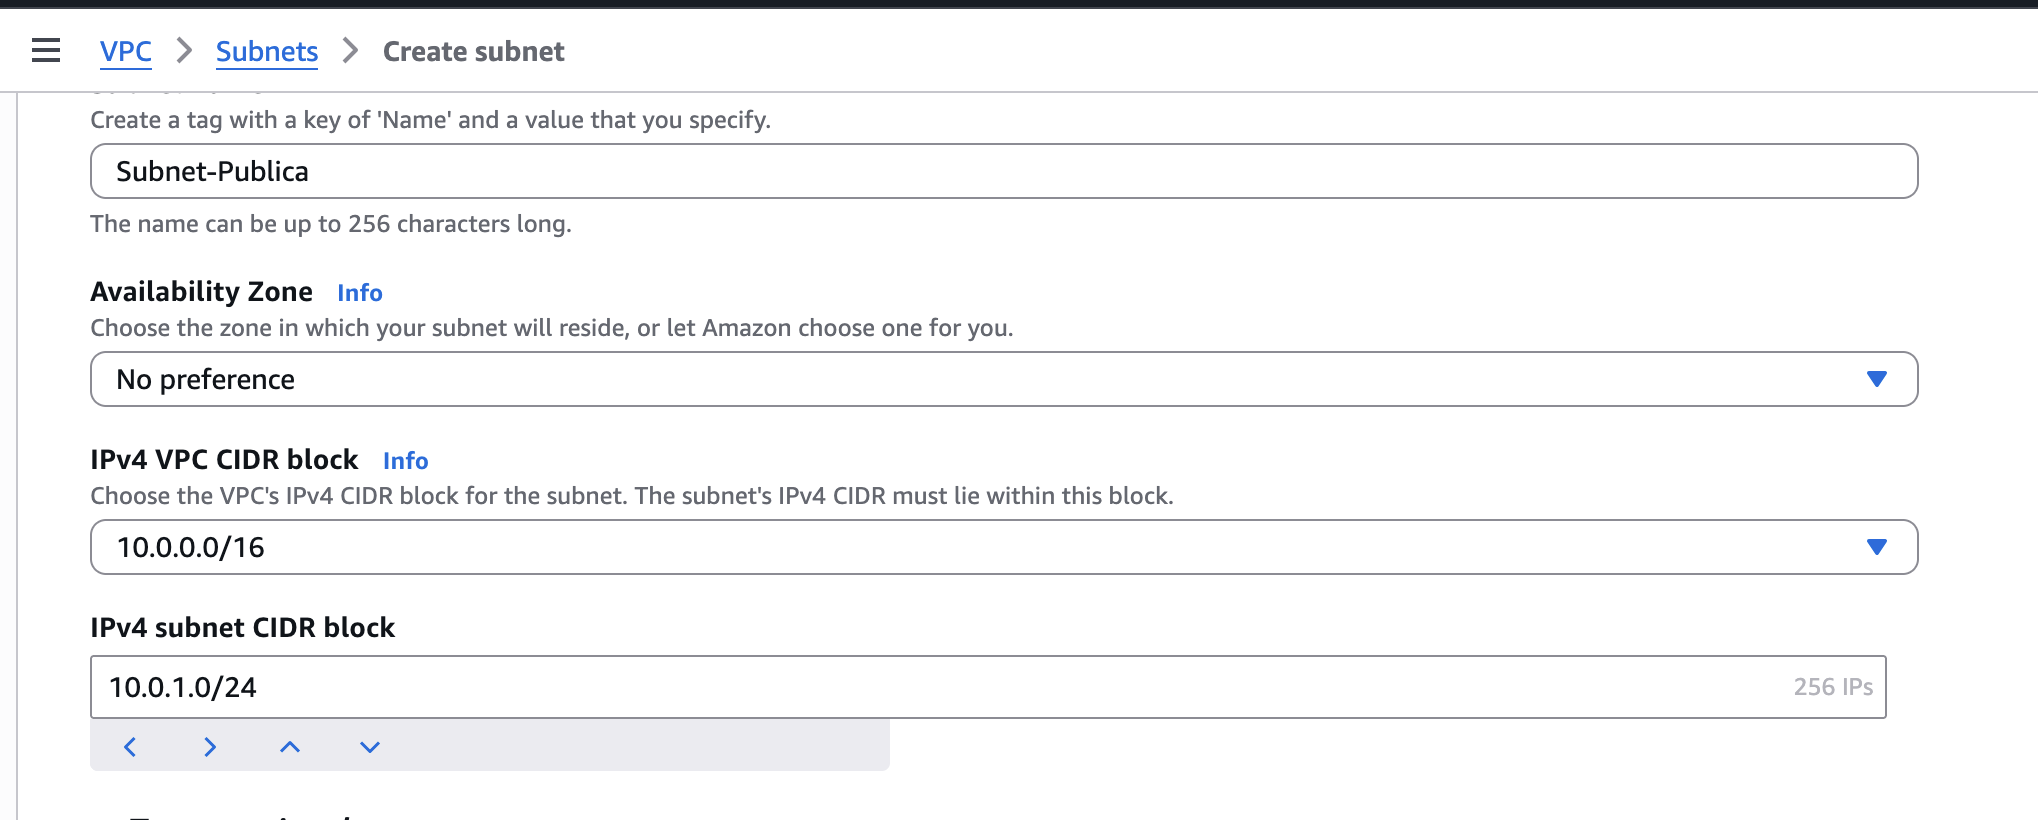Viewport: 2038px width, 820px height.
Task: Expand IPv4 VPC CIDR dropdown using its arrow
Action: point(1876,547)
